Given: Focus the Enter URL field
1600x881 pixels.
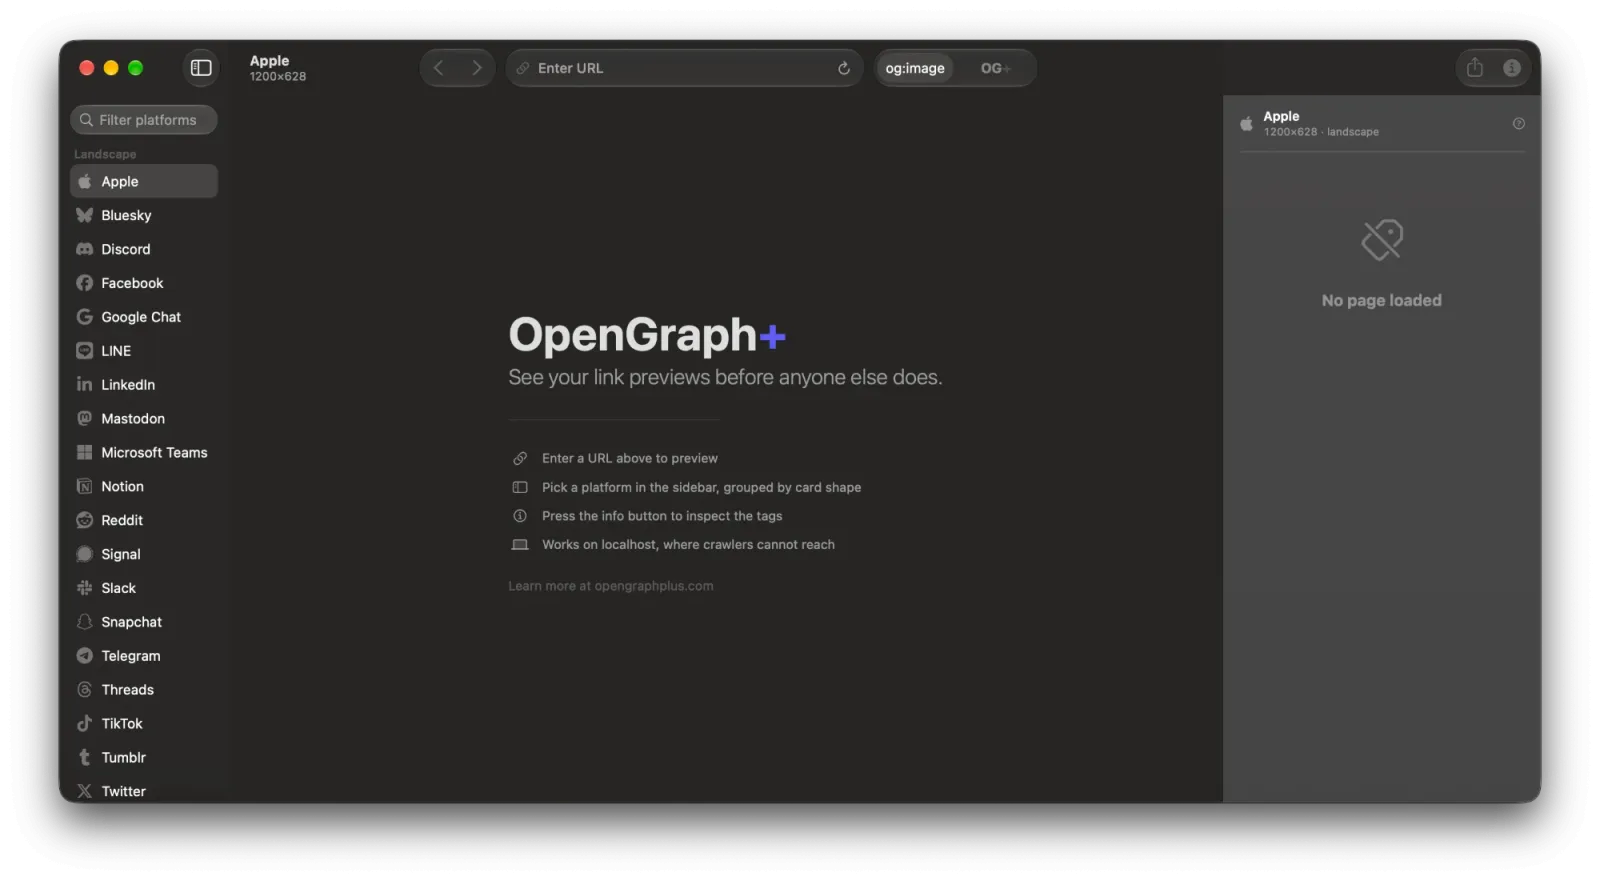Looking at the screenshot, I should [684, 68].
